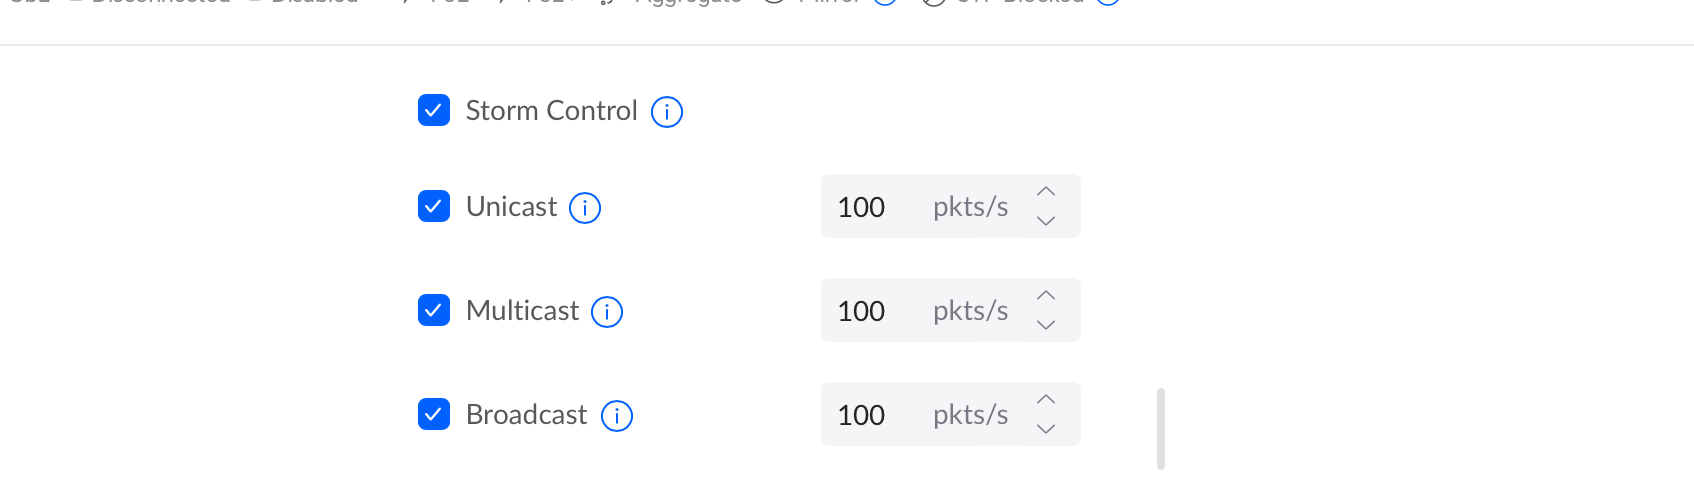This screenshot has height=490, width=1694.
Task: Select the Broadcast rate input field
Action: tap(951, 414)
